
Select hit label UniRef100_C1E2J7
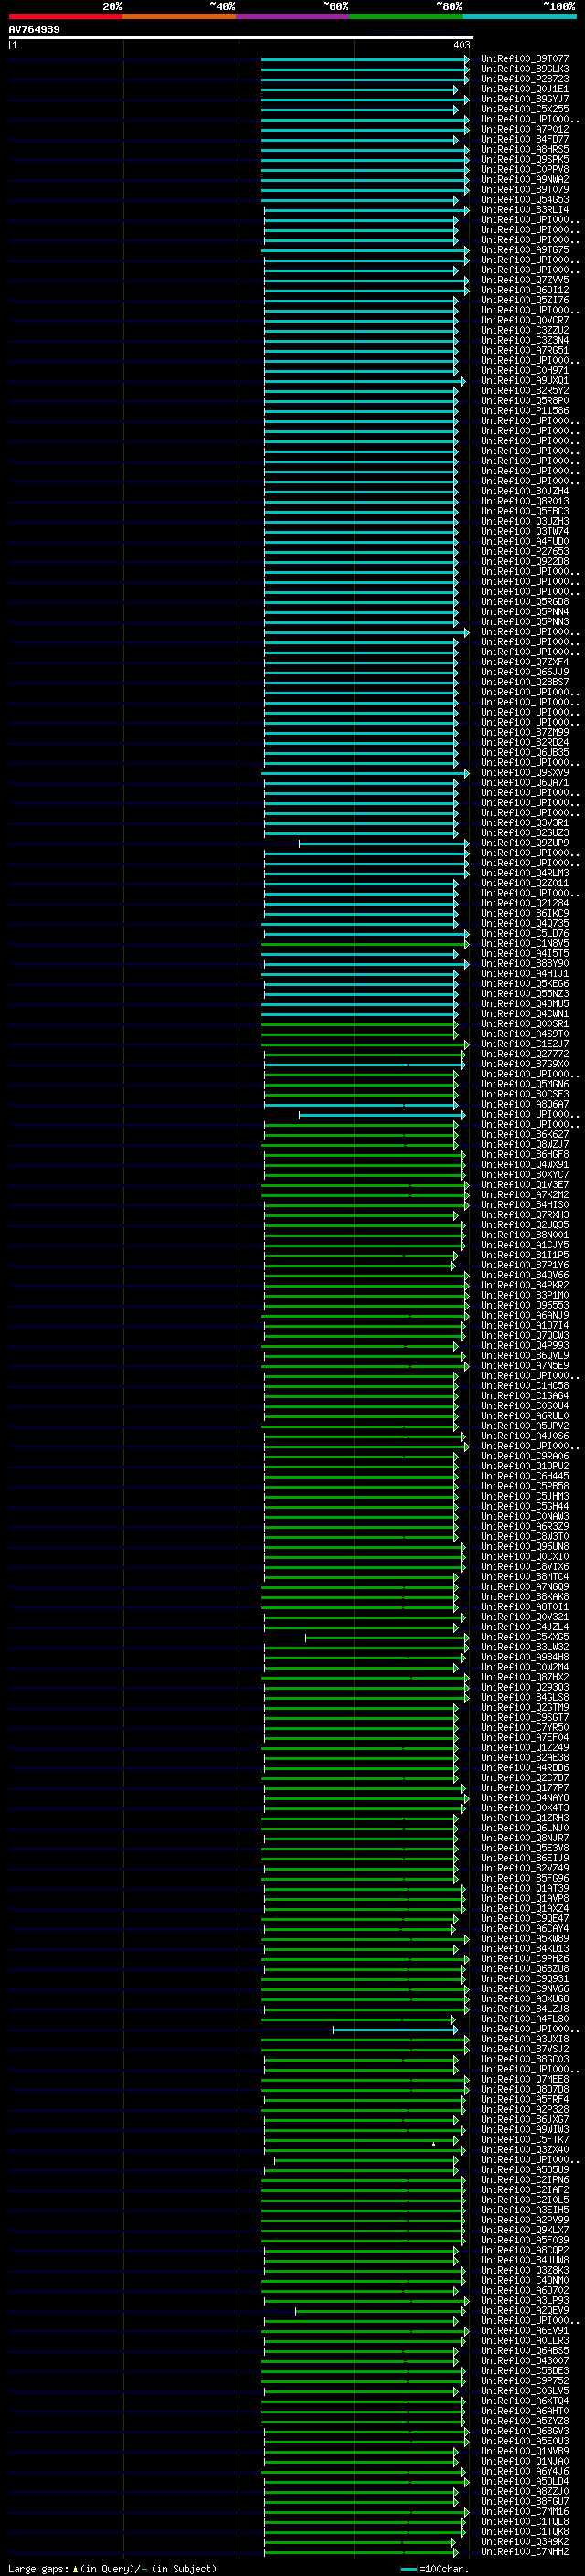tap(525, 1043)
